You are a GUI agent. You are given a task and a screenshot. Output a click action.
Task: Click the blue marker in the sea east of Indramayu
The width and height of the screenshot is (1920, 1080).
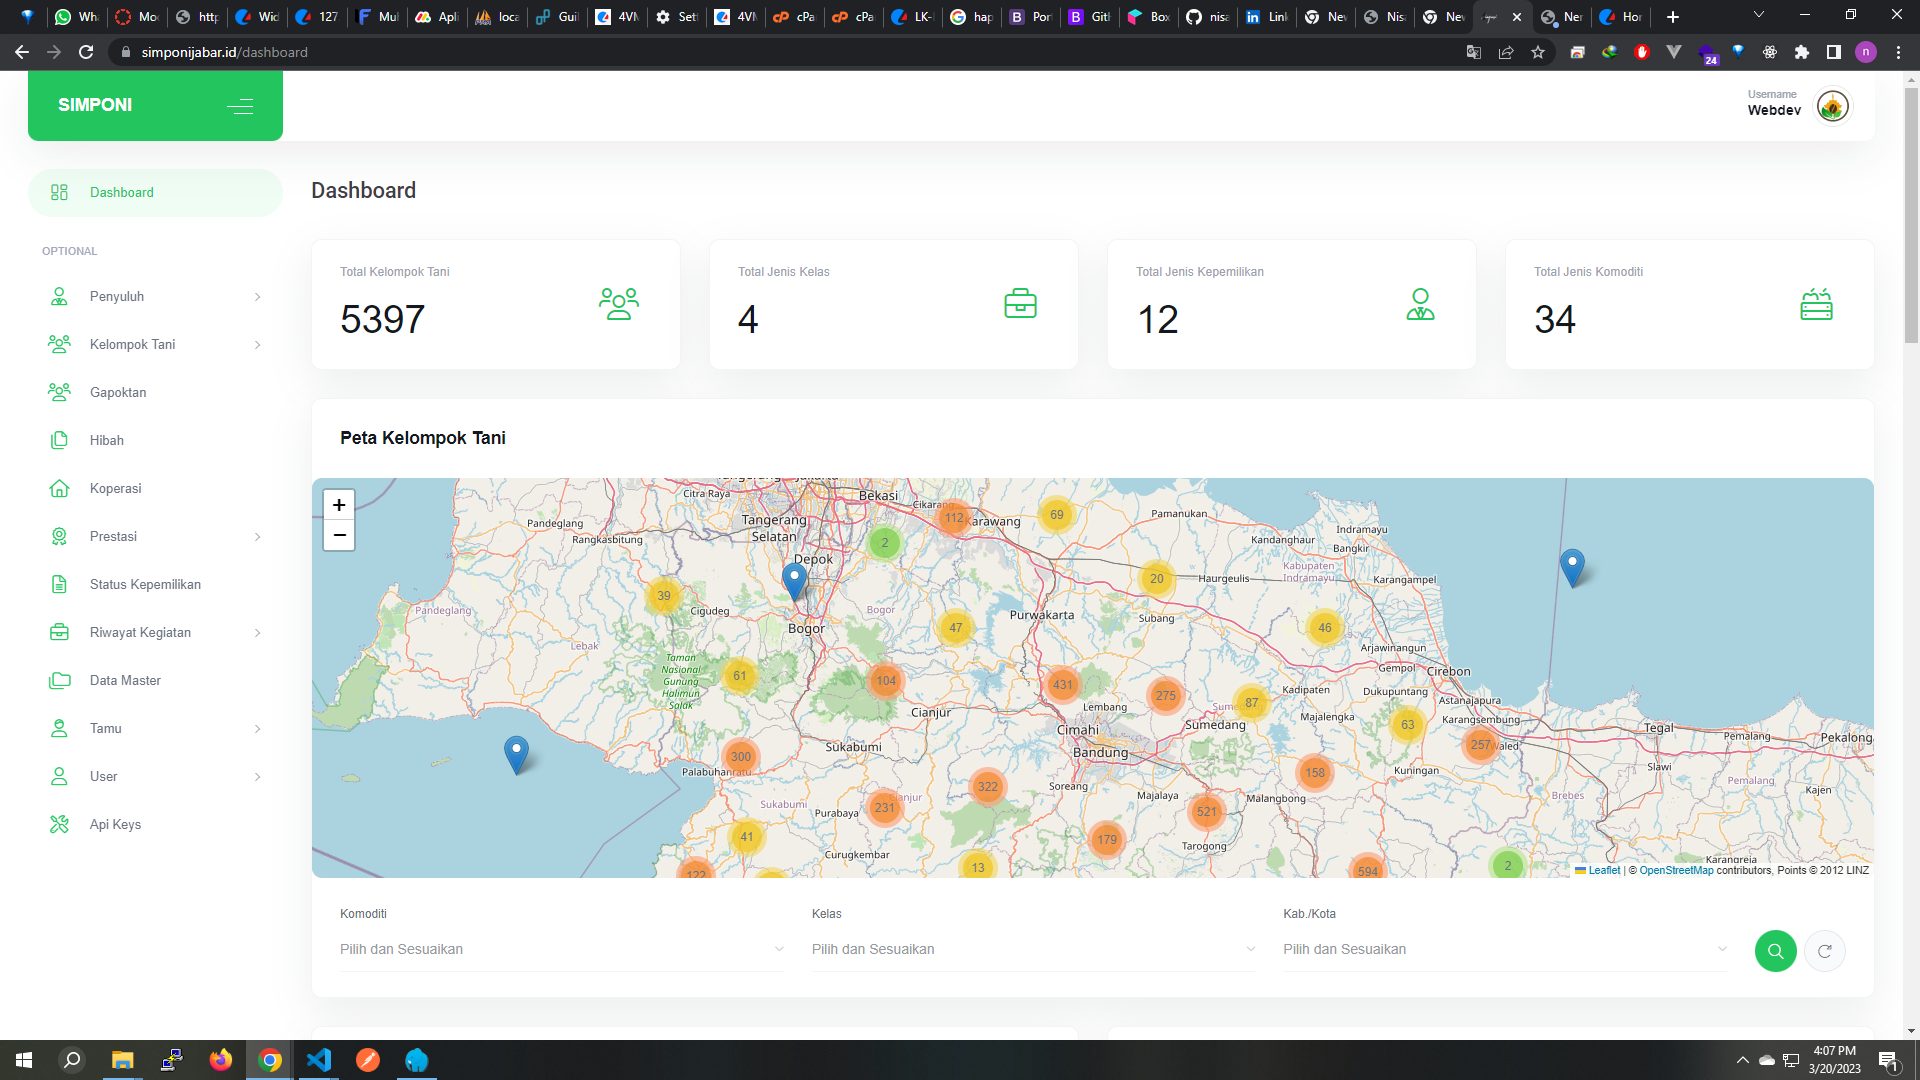[x=1572, y=568]
